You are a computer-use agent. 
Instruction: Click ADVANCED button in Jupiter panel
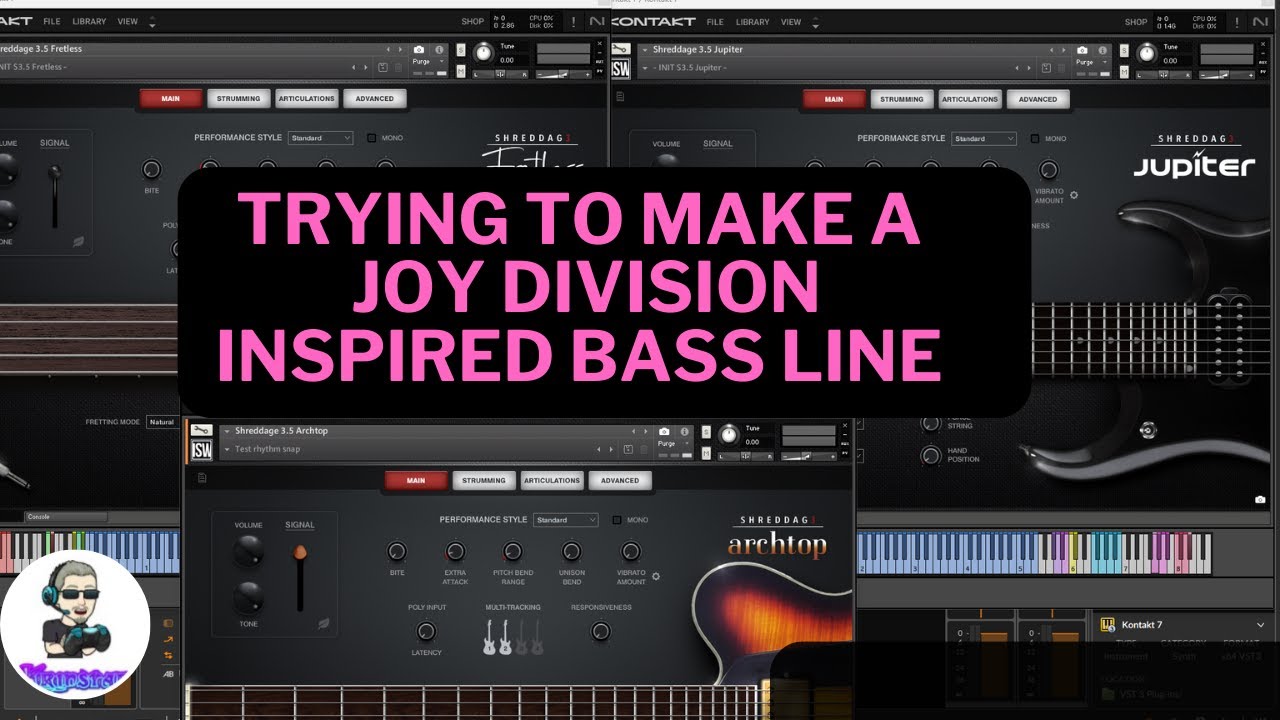pos(1038,99)
